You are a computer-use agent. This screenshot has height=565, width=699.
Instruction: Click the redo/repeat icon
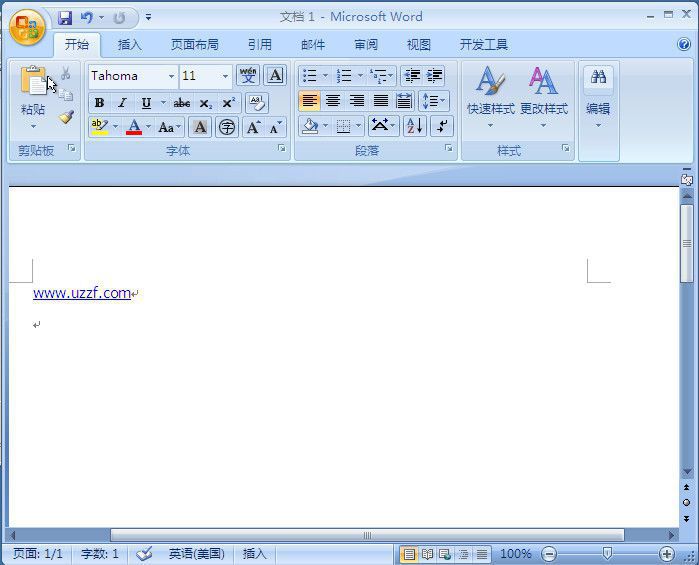pos(119,18)
